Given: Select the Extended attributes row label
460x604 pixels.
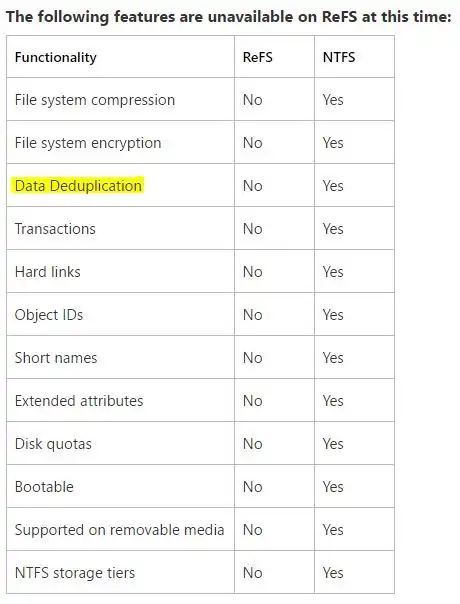Looking at the screenshot, I should [79, 401].
